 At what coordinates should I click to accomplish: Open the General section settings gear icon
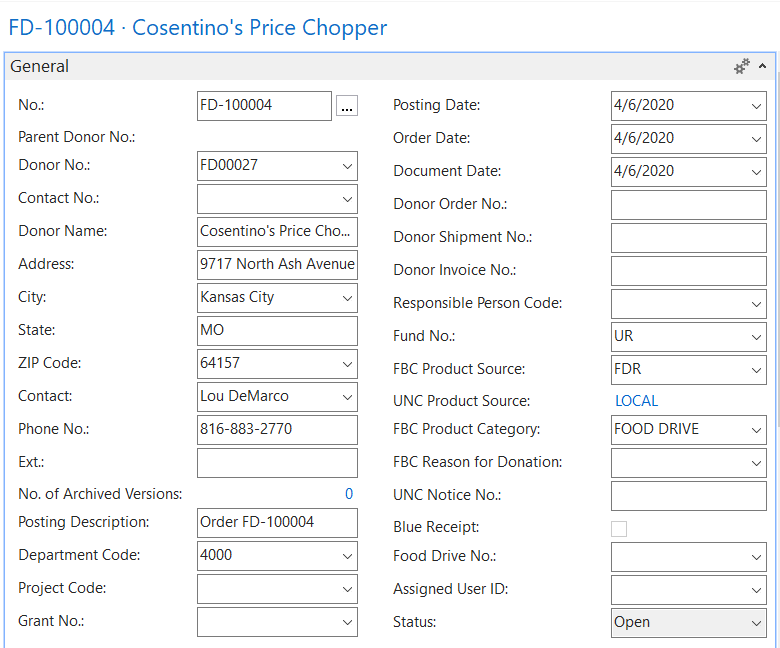click(741, 67)
